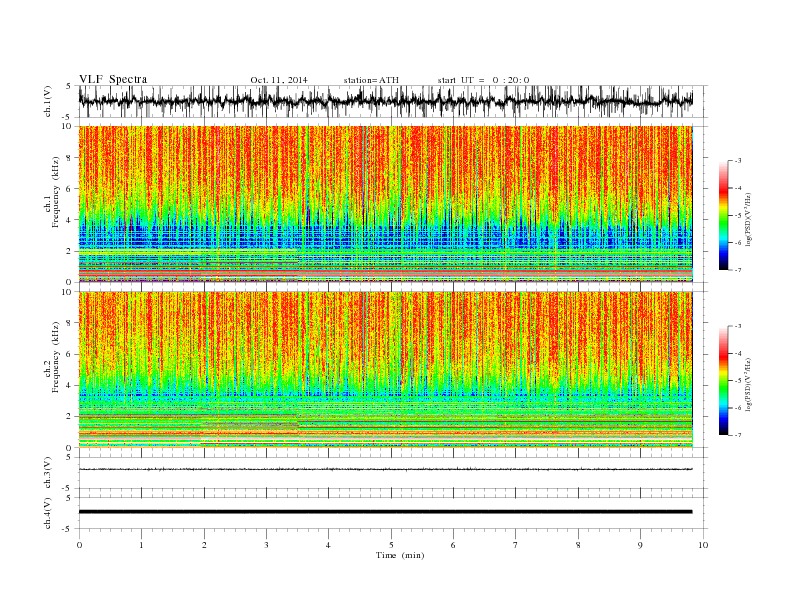Click the ch.1 waveform trace panel
Image resolution: width=792 pixels, height=612 pixels.
click(x=393, y=101)
